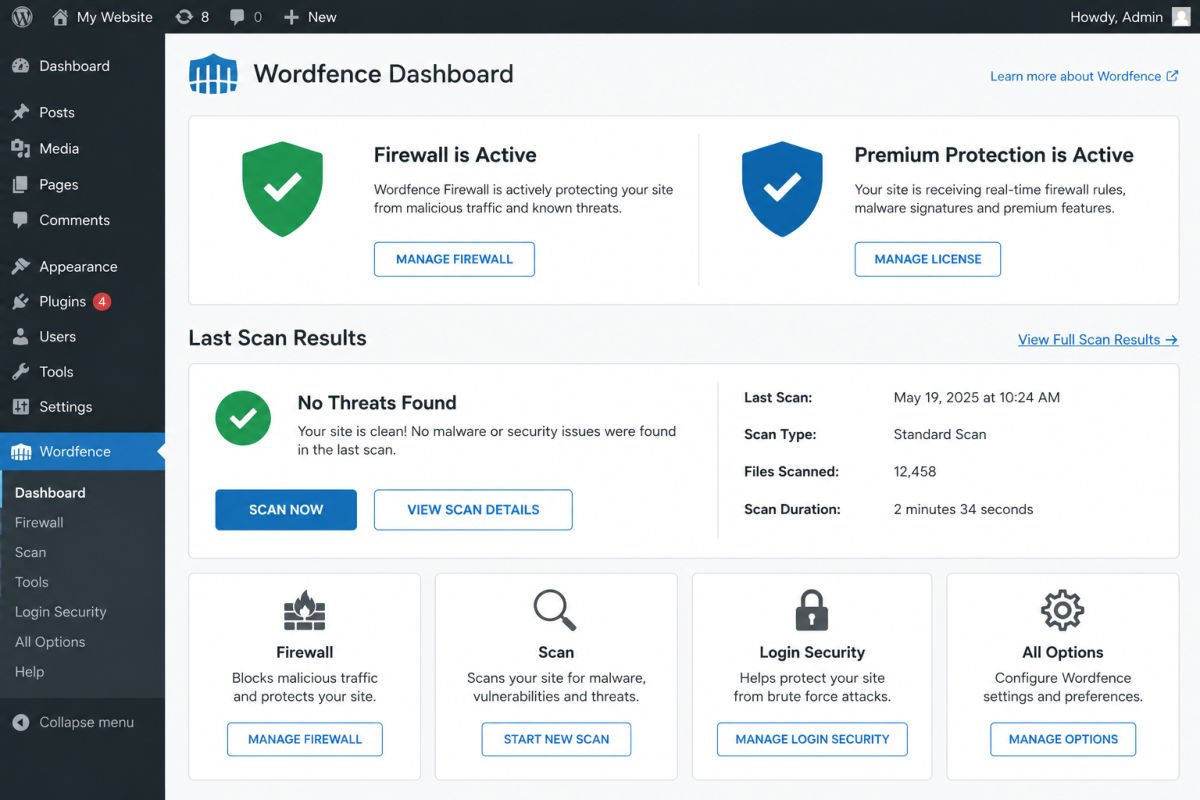Click the Wordfence fence icon in sidebar
The height and width of the screenshot is (800, 1200).
coord(20,452)
